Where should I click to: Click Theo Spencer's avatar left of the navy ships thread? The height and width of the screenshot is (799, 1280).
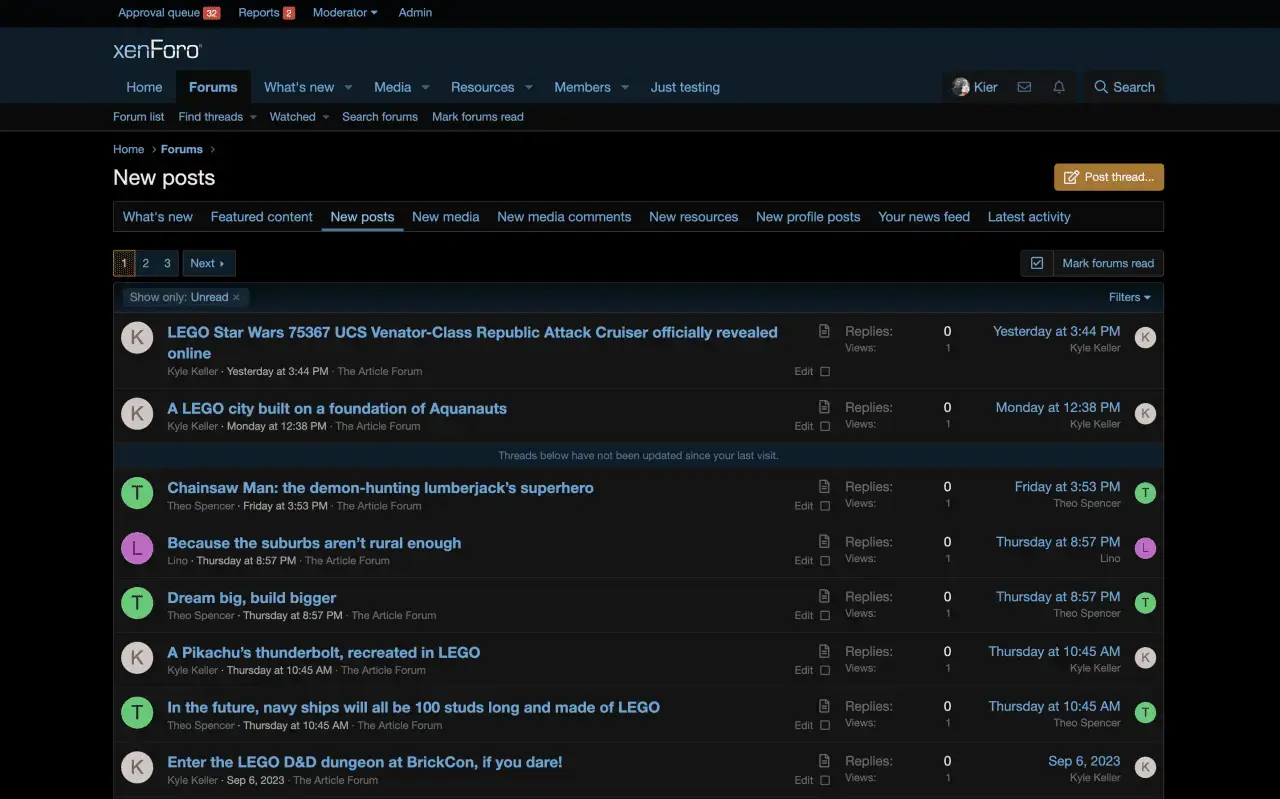[137, 712]
